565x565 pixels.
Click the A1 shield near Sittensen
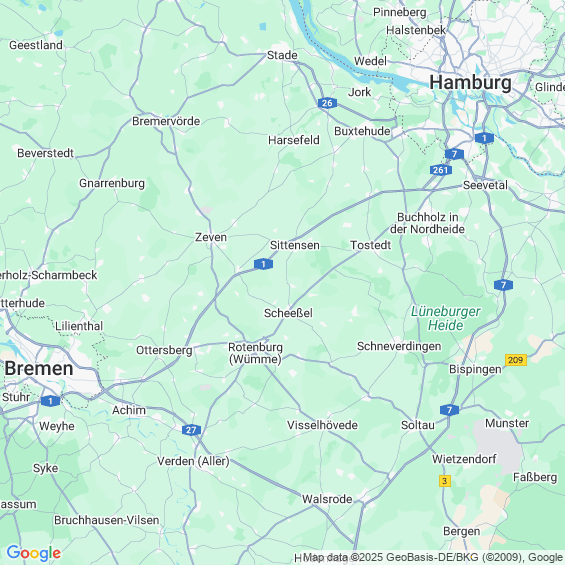263,264
